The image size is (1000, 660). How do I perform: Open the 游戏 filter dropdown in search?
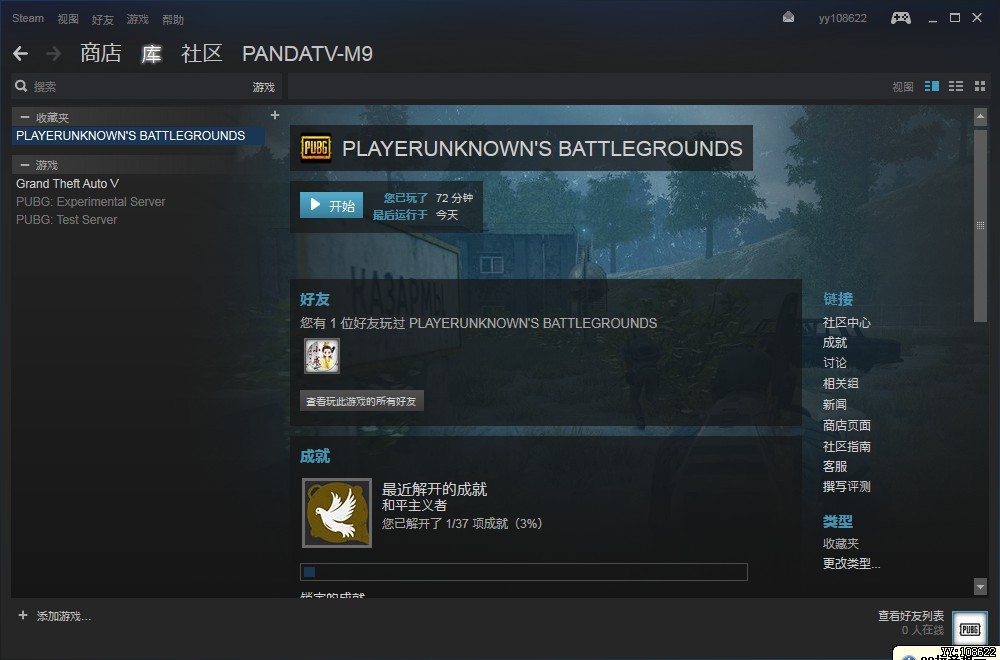coord(263,87)
